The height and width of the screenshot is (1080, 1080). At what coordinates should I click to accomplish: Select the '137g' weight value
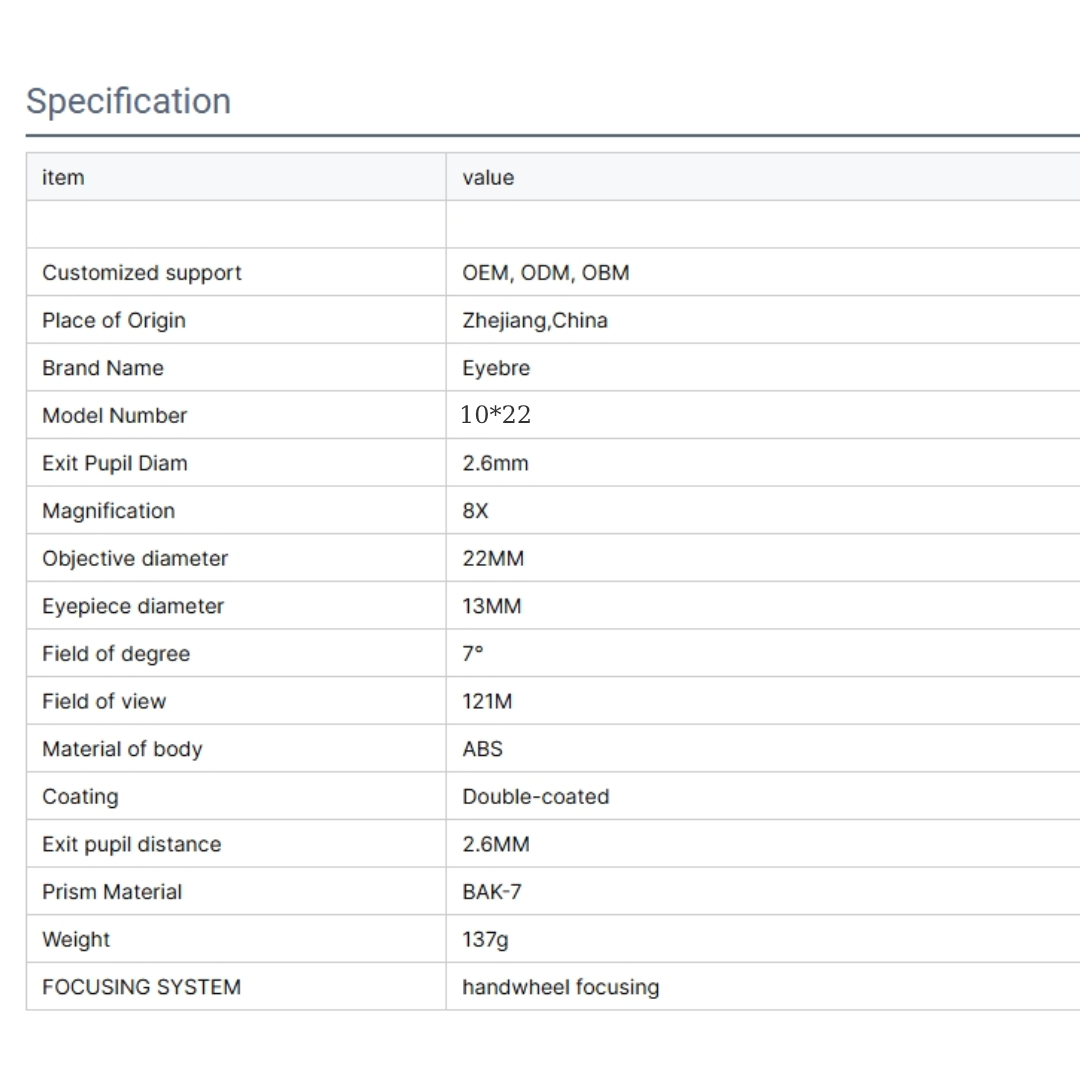pyautogui.click(x=485, y=940)
